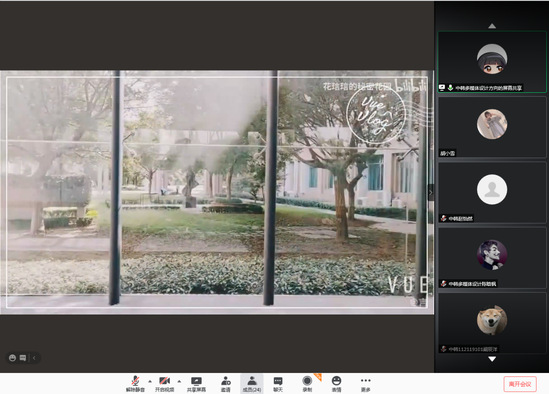Expand audio options arrow beside microphone
Viewport: 549px width, 394px height.
150,381
